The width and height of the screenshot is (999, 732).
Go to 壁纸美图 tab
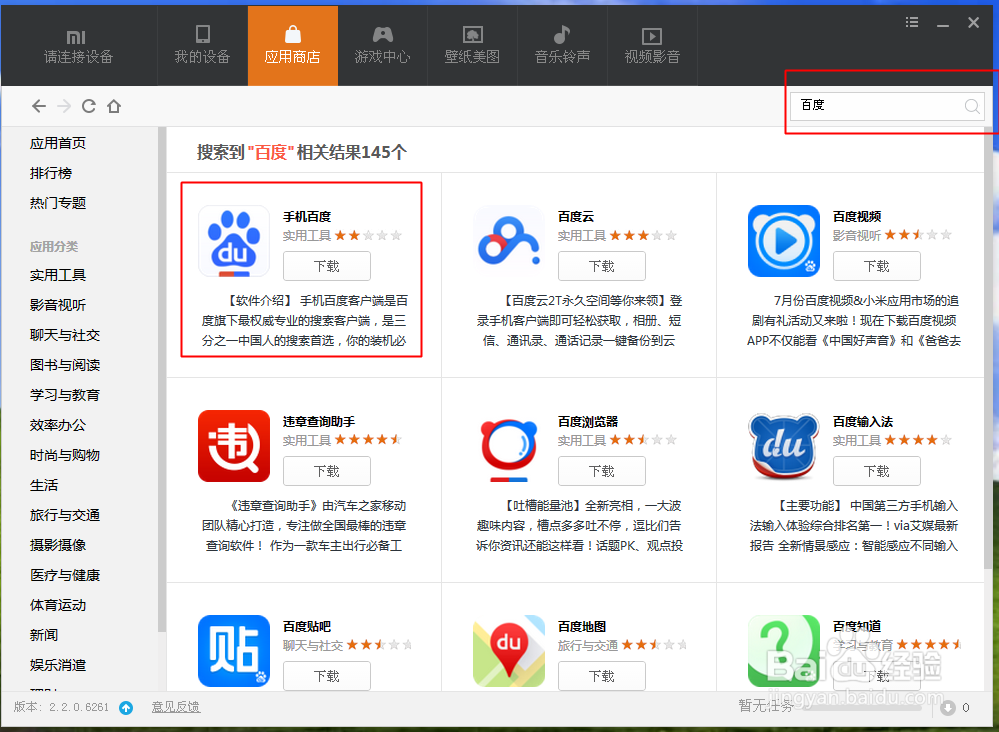472,46
